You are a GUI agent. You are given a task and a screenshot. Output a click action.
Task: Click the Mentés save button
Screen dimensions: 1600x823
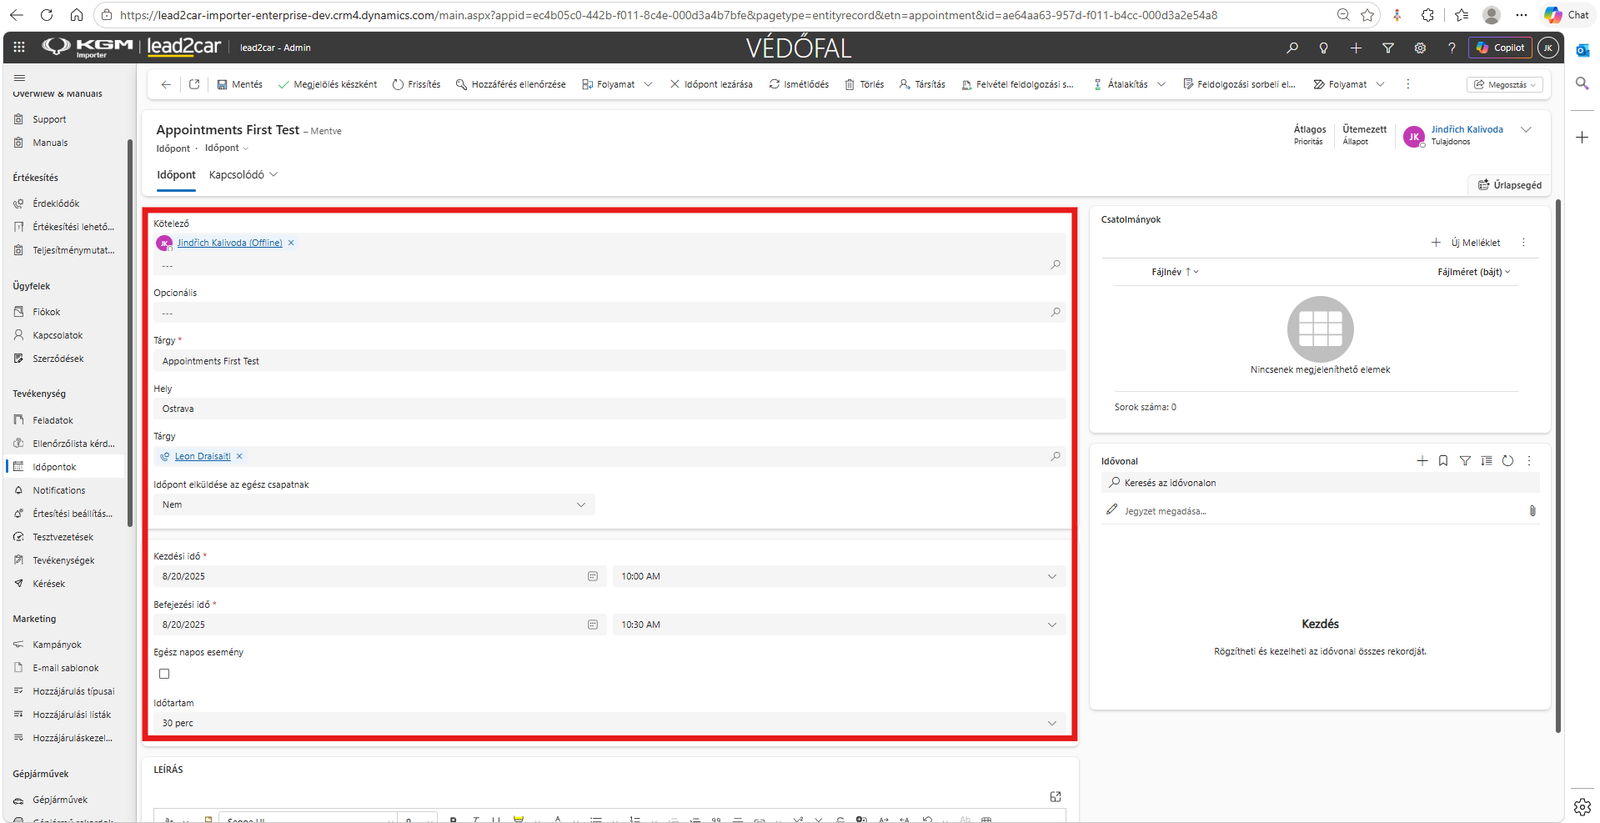point(240,84)
